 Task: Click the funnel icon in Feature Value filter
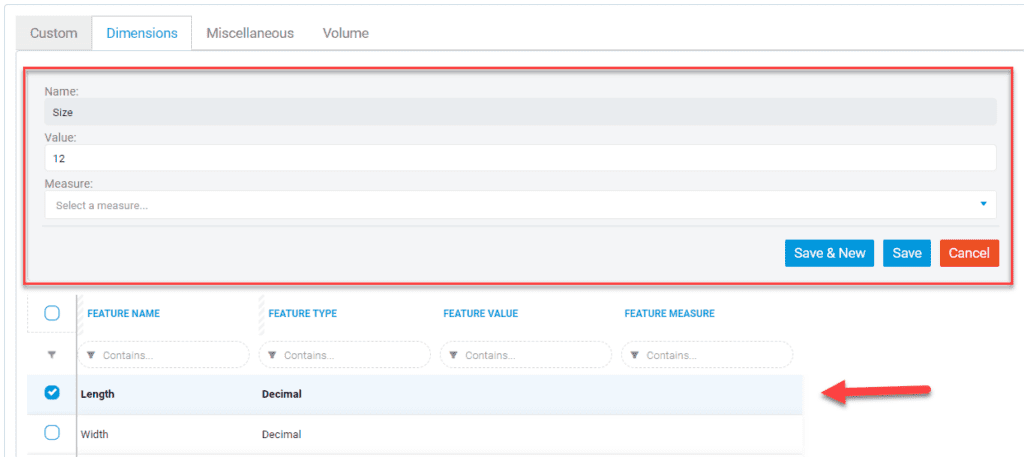453,355
